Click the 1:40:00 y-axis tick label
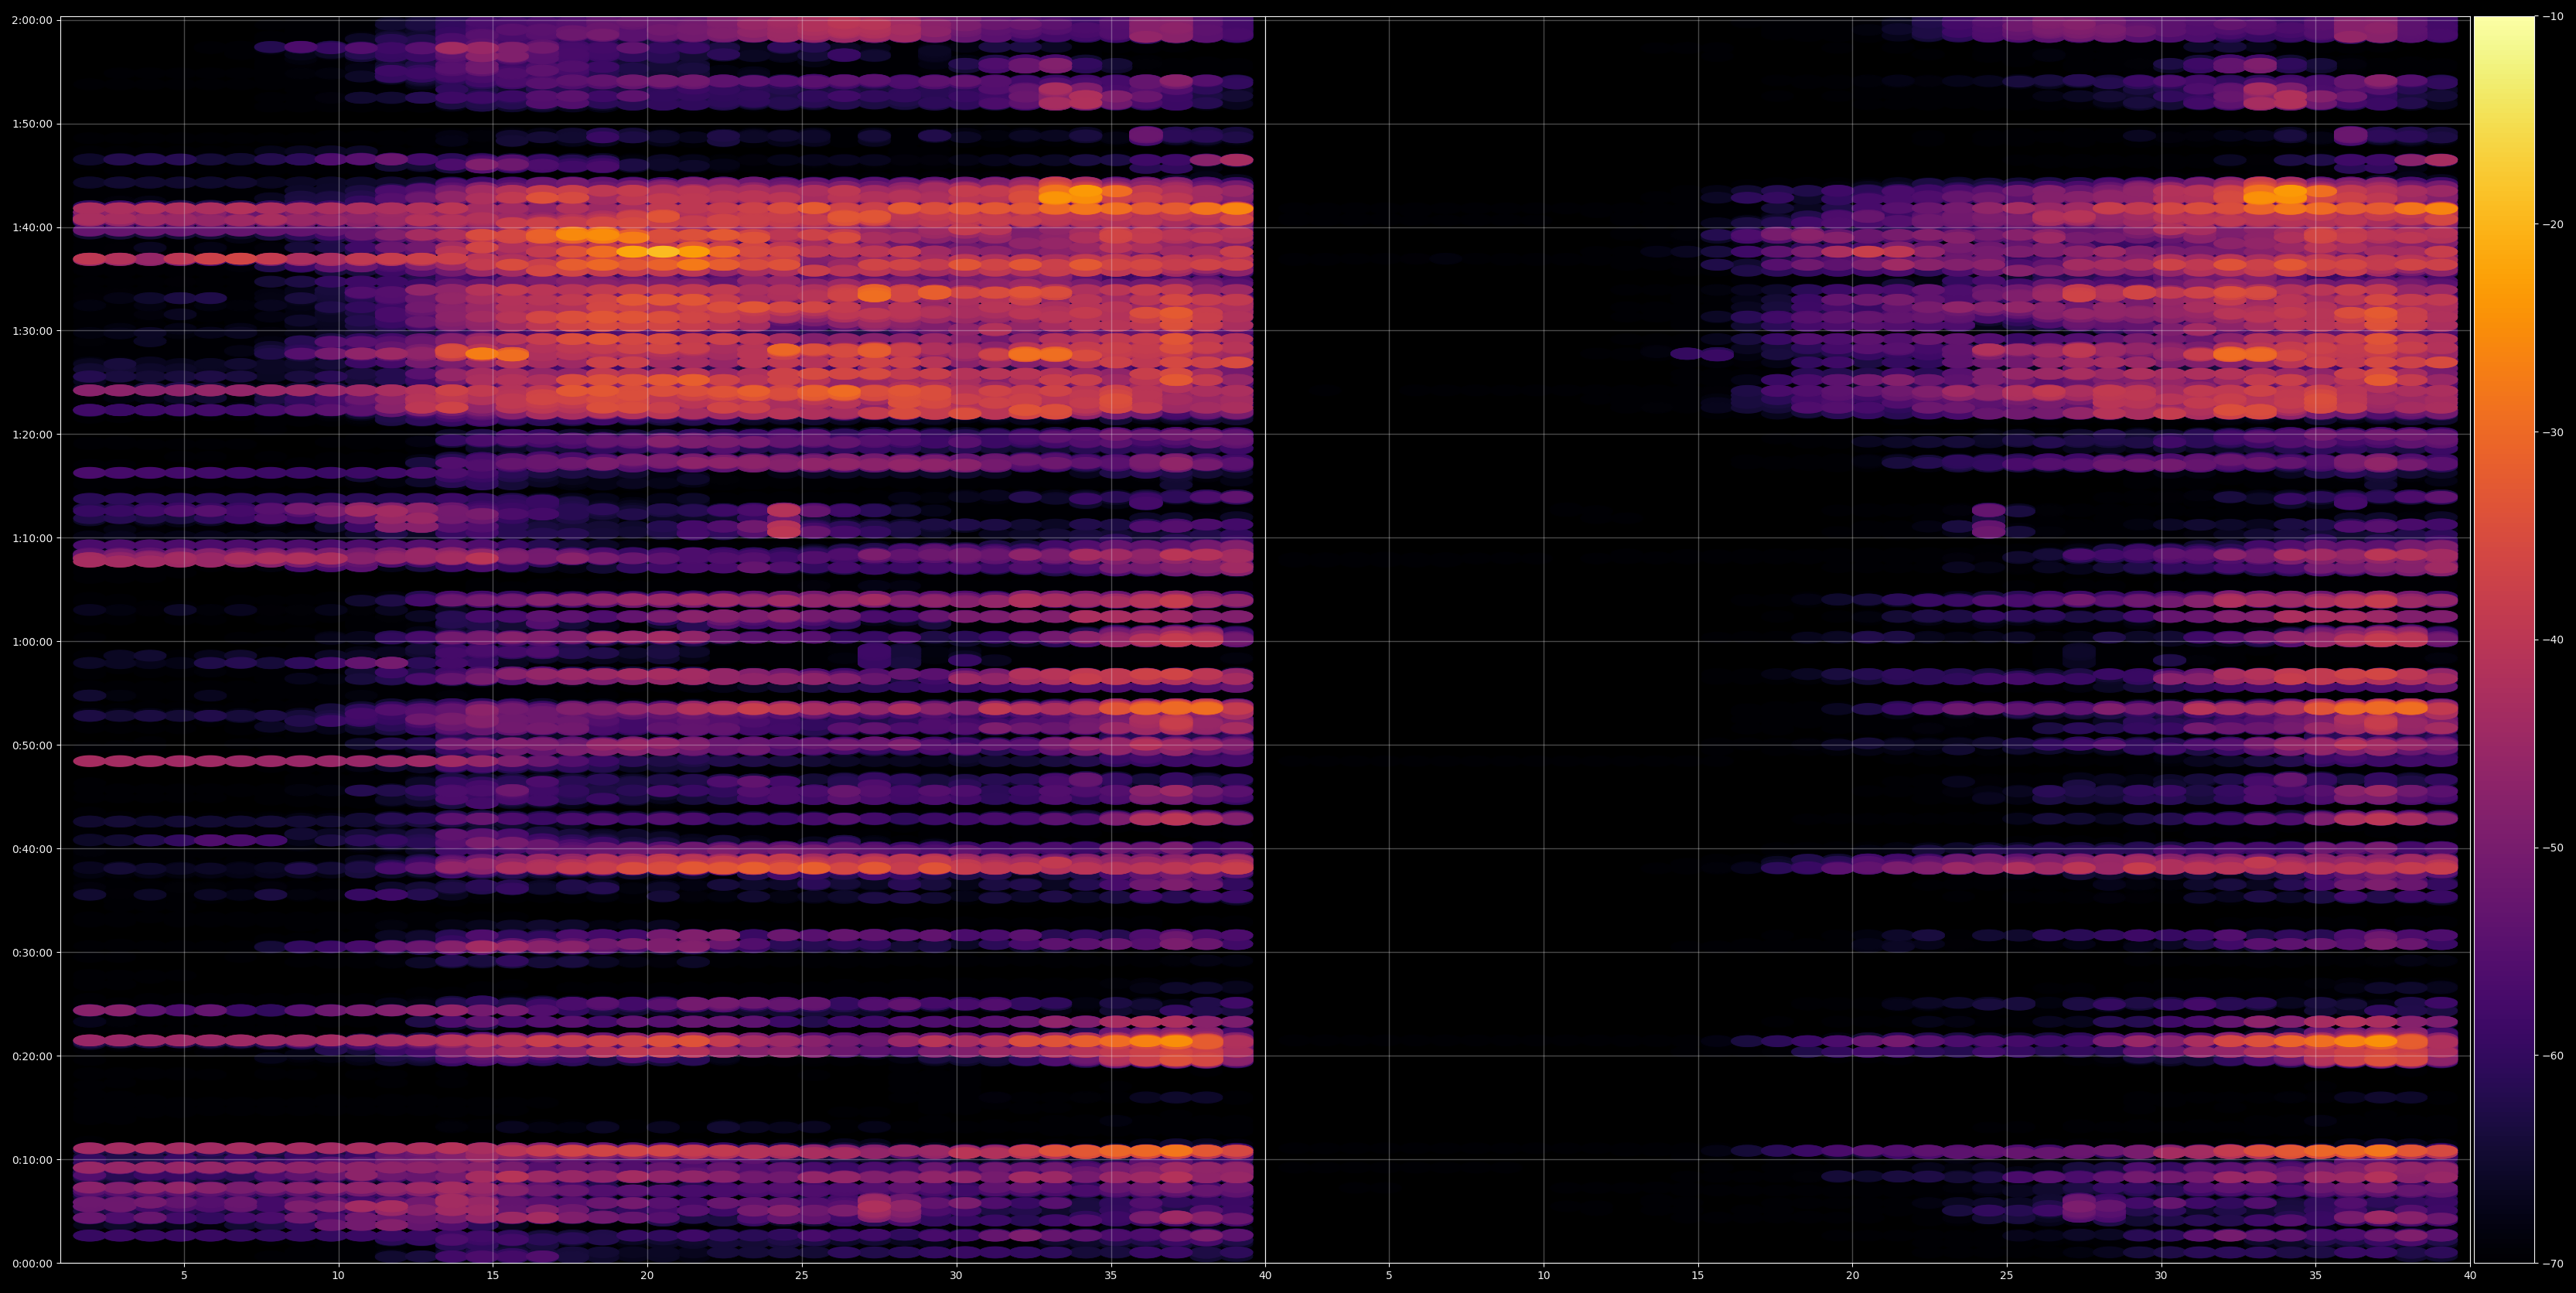 point(33,227)
